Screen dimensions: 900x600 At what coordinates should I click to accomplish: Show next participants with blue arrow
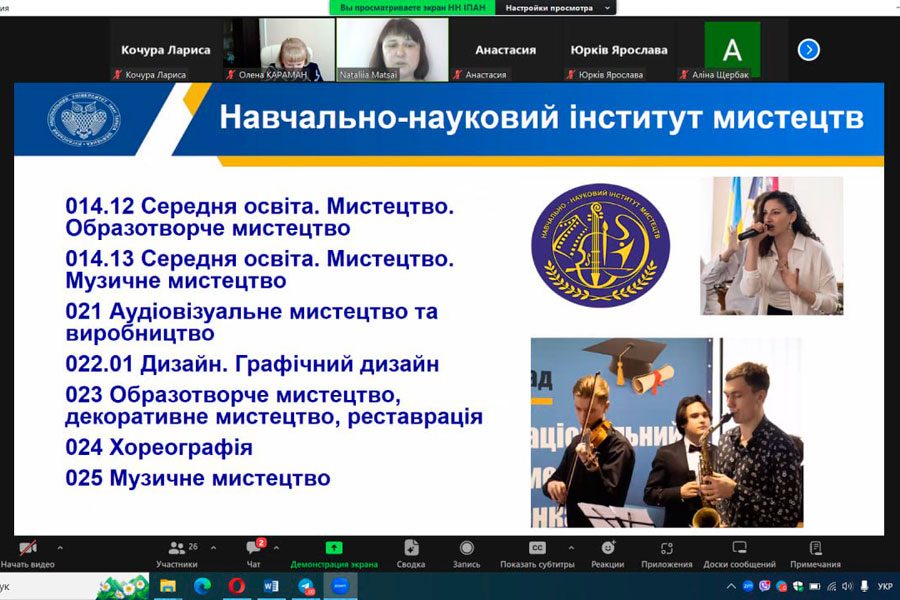point(809,49)
